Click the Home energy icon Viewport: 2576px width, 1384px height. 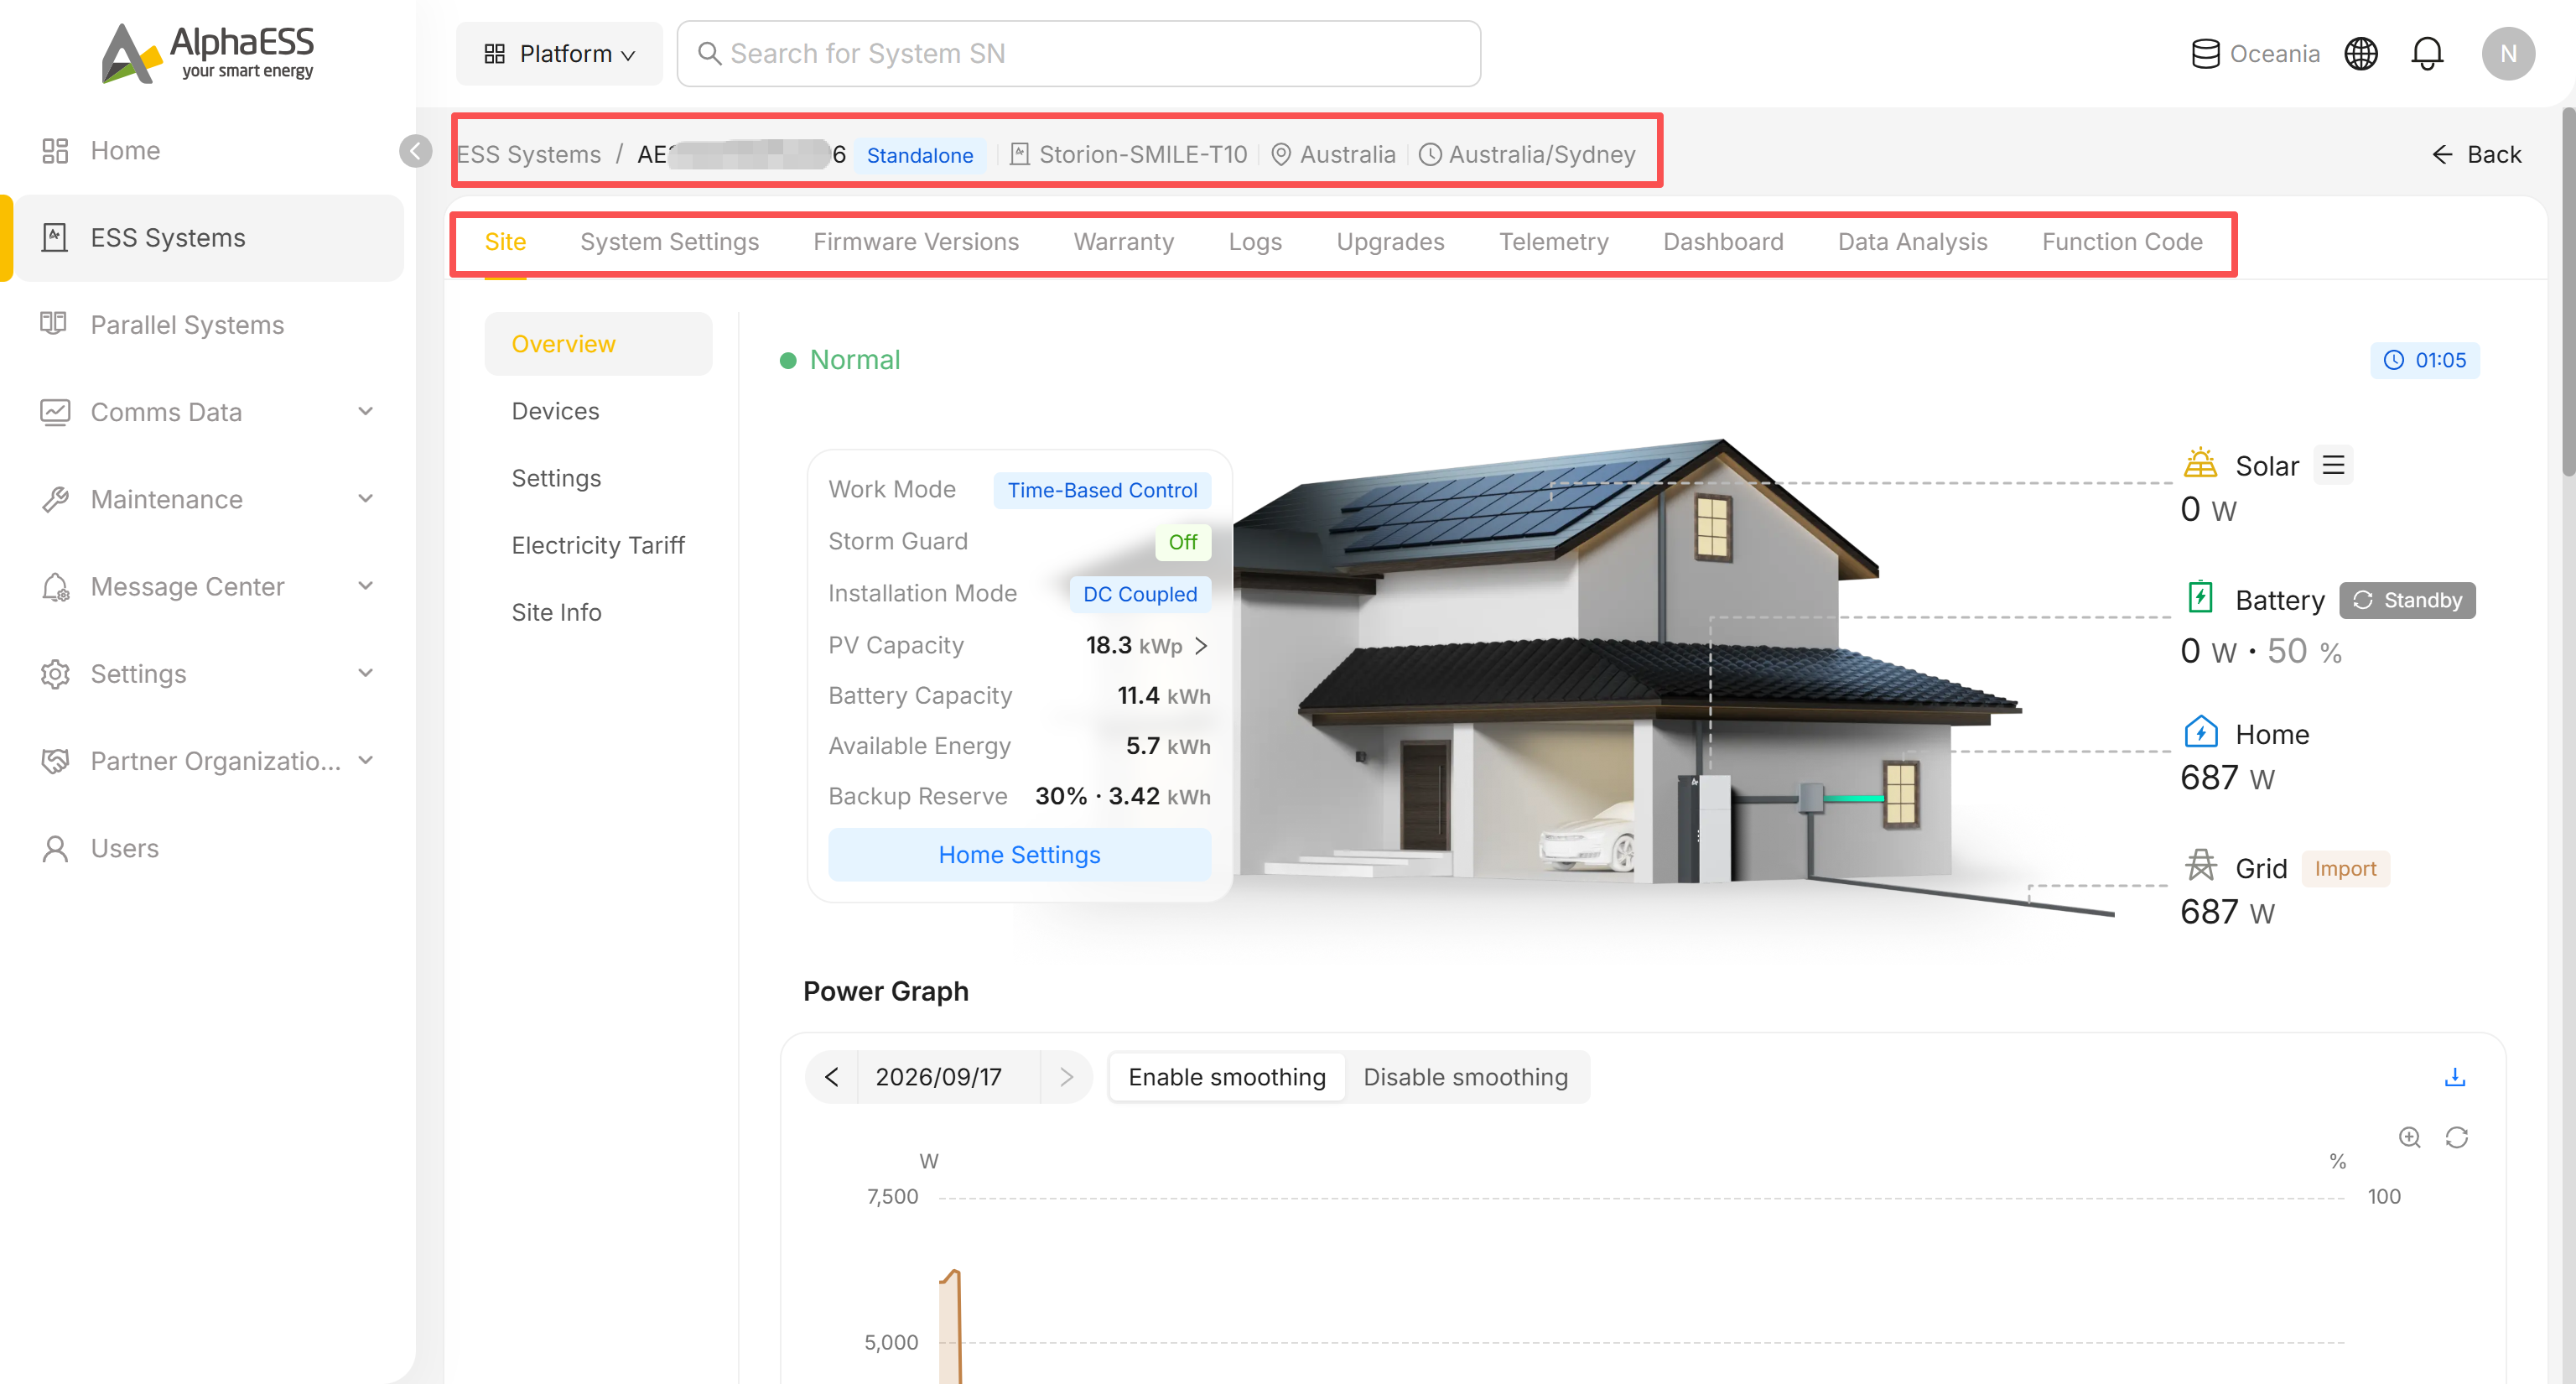(x=2200, y=732)
